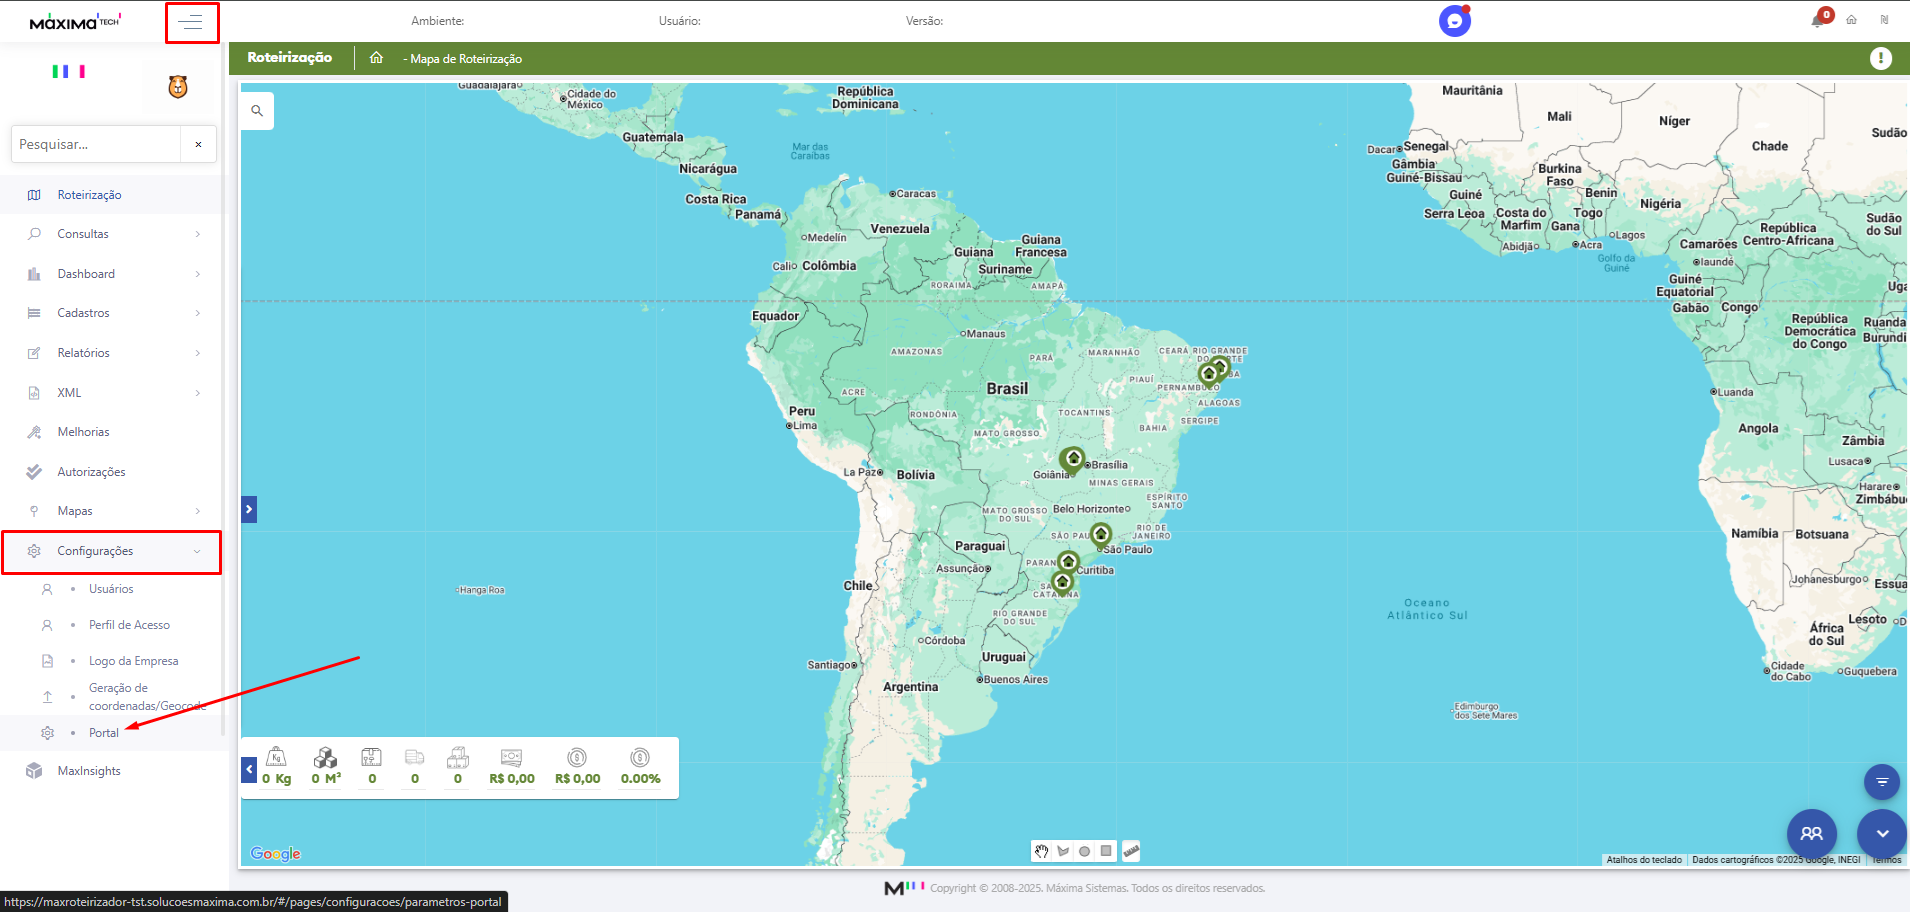Collapse the summary totals panel arrow

click(249, 770)
